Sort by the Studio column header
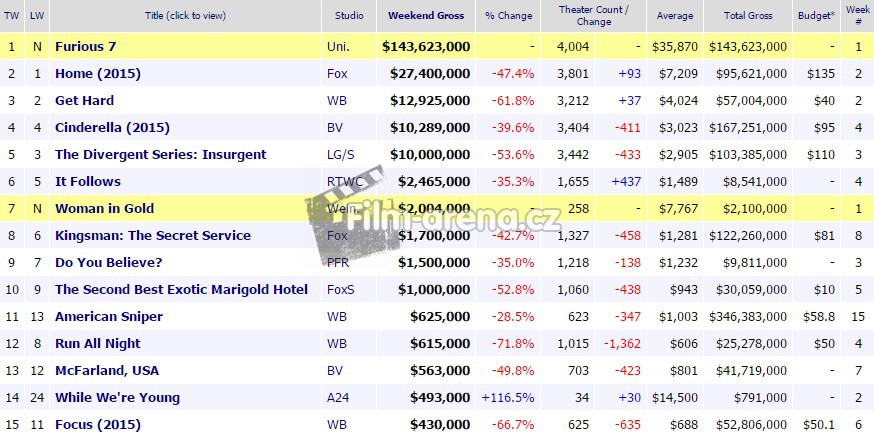874x432 pixels. [348, 16]
